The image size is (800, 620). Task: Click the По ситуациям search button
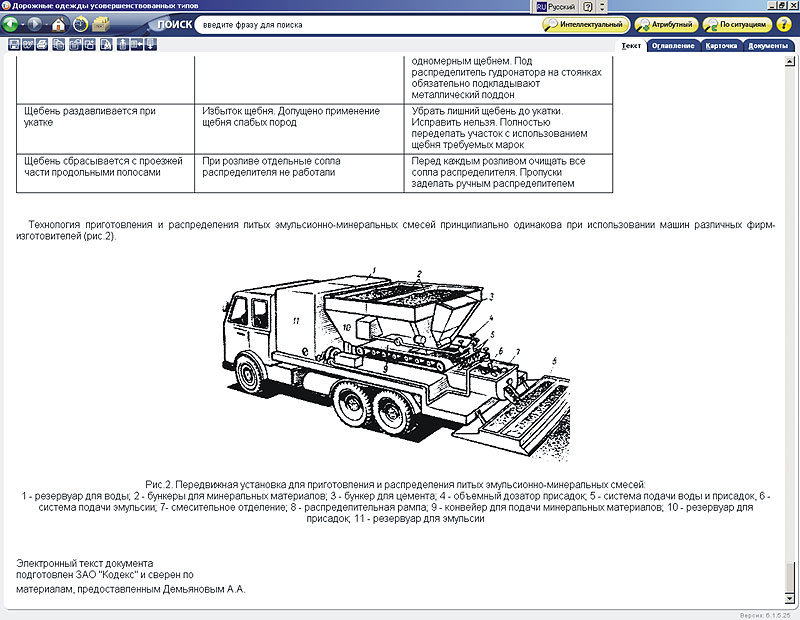pos(738,24)
